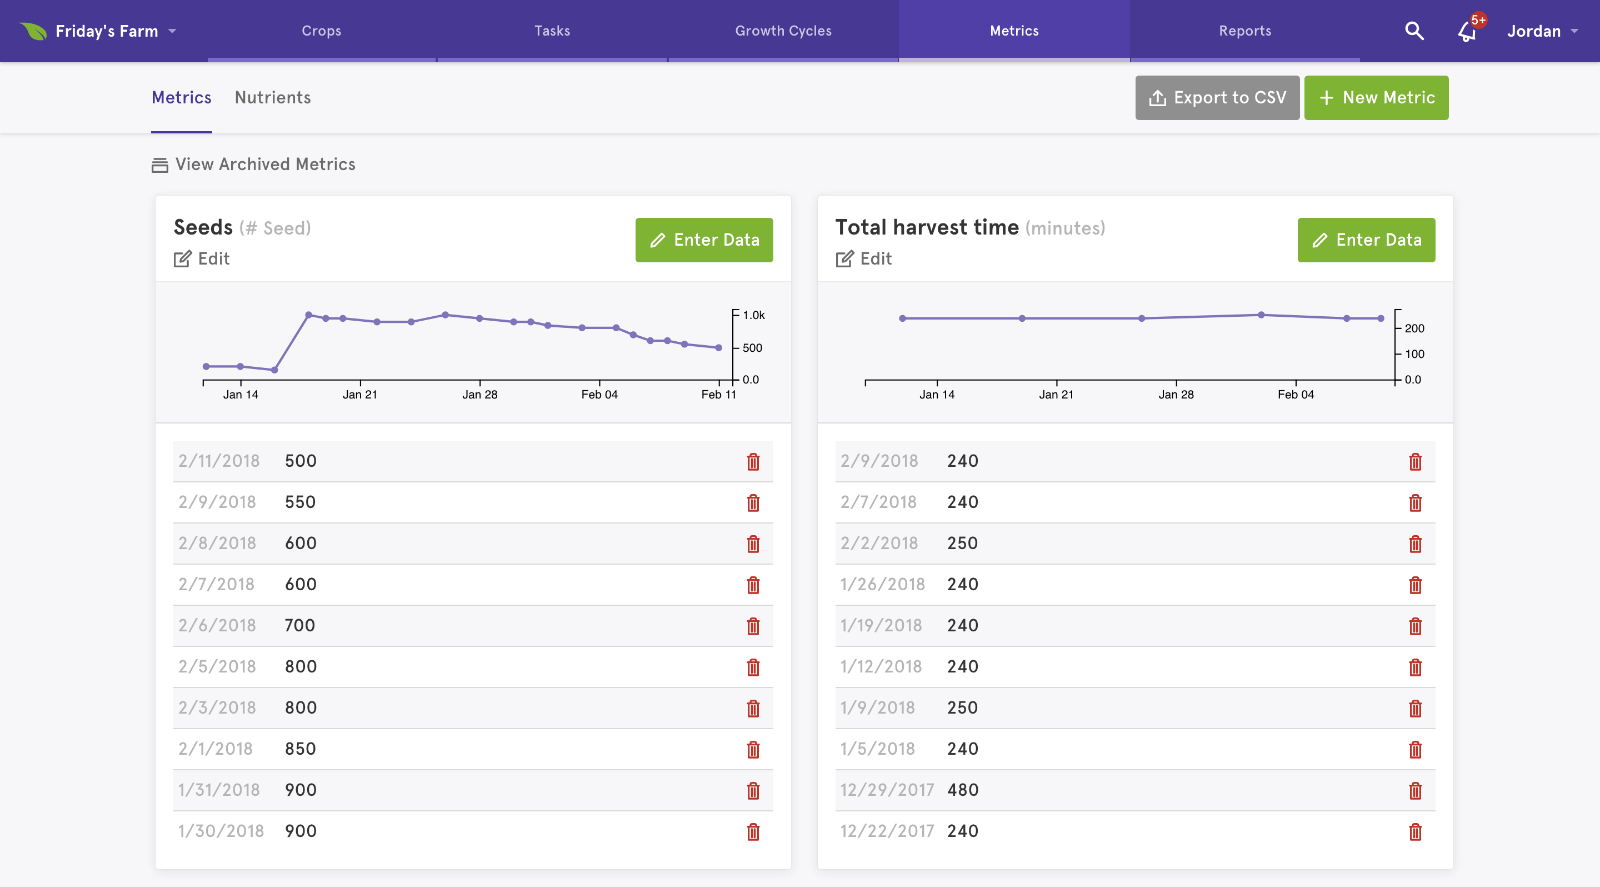Click the Friday's Farm leaf logo

(34, 31)
